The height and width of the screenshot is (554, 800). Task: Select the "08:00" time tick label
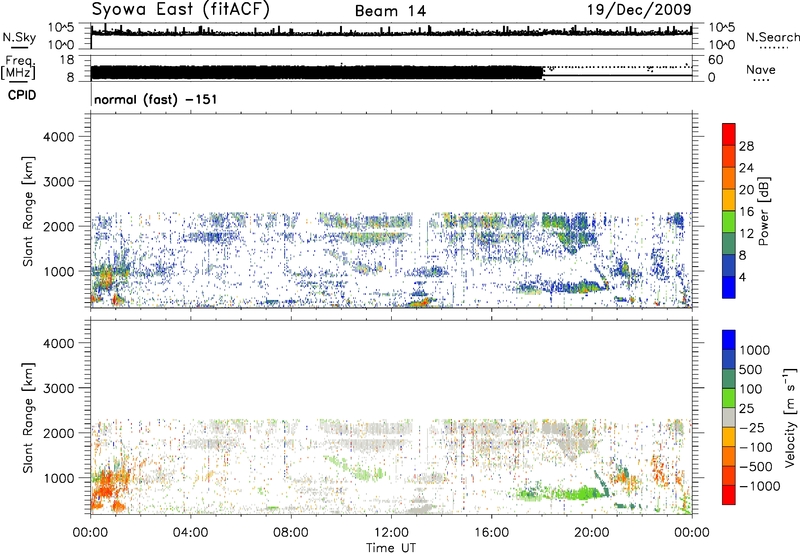(291, 533)
